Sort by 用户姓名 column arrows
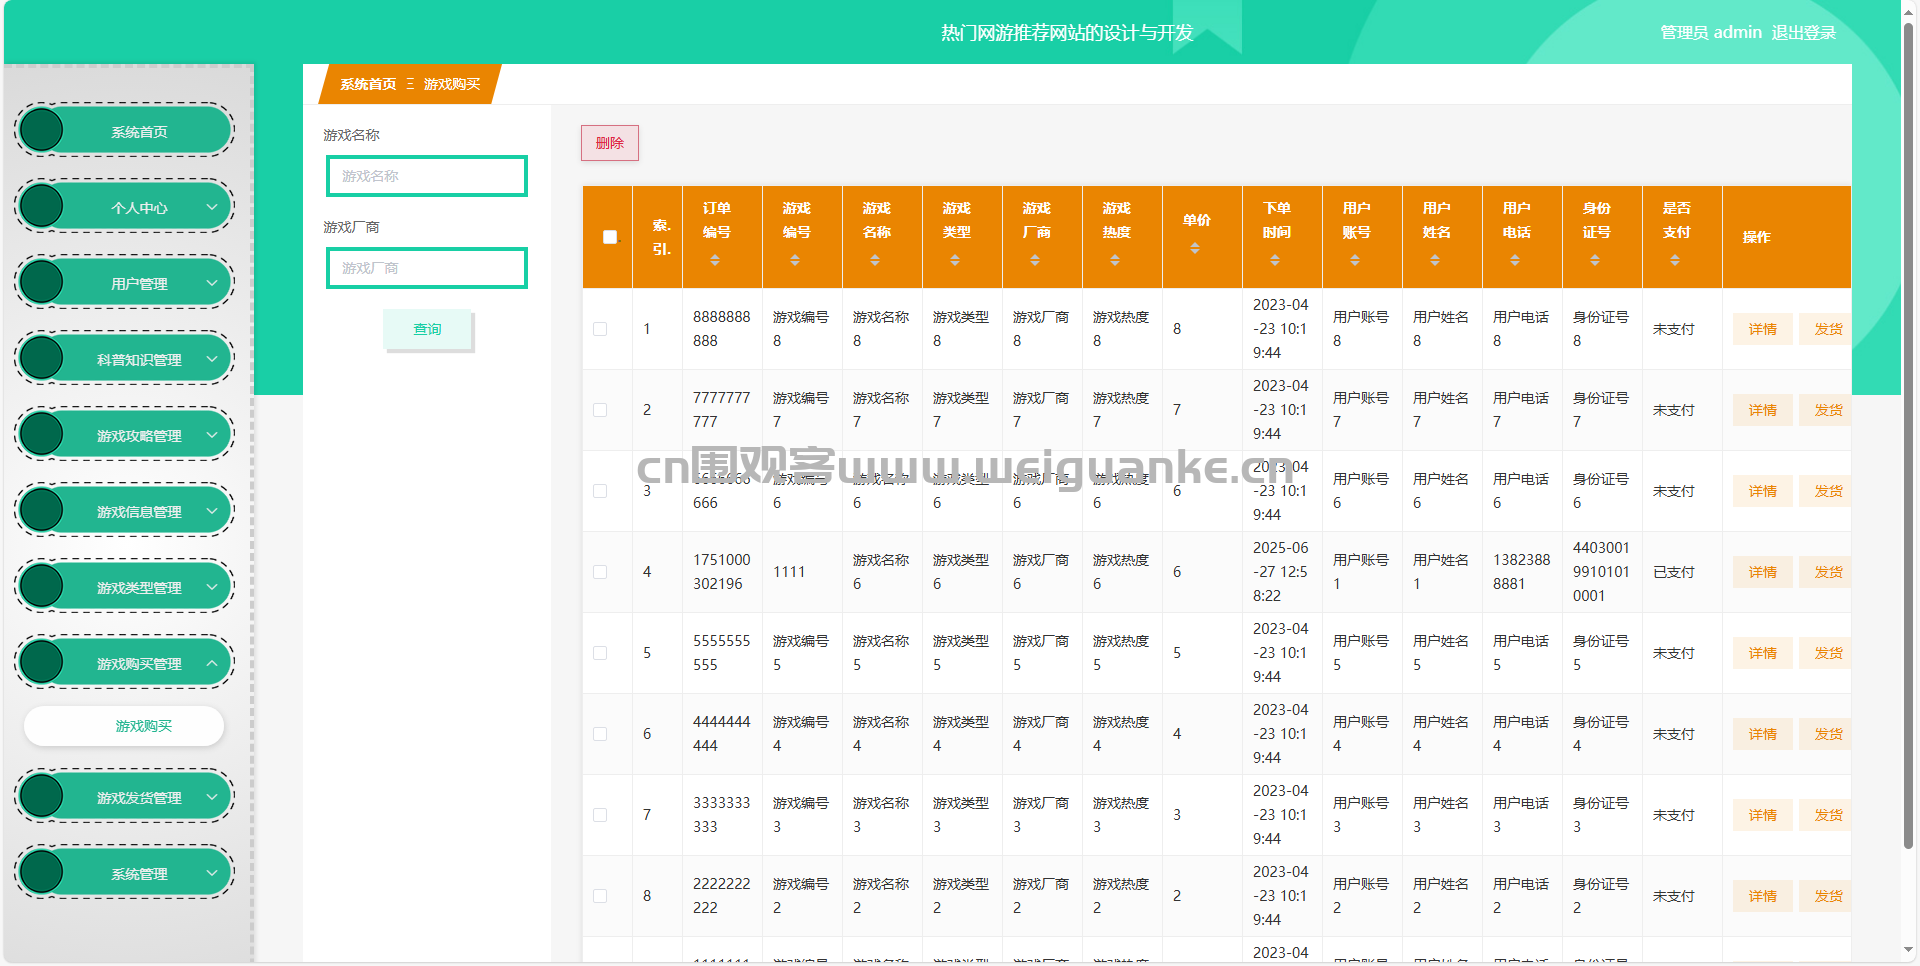 click(1435, 260)
